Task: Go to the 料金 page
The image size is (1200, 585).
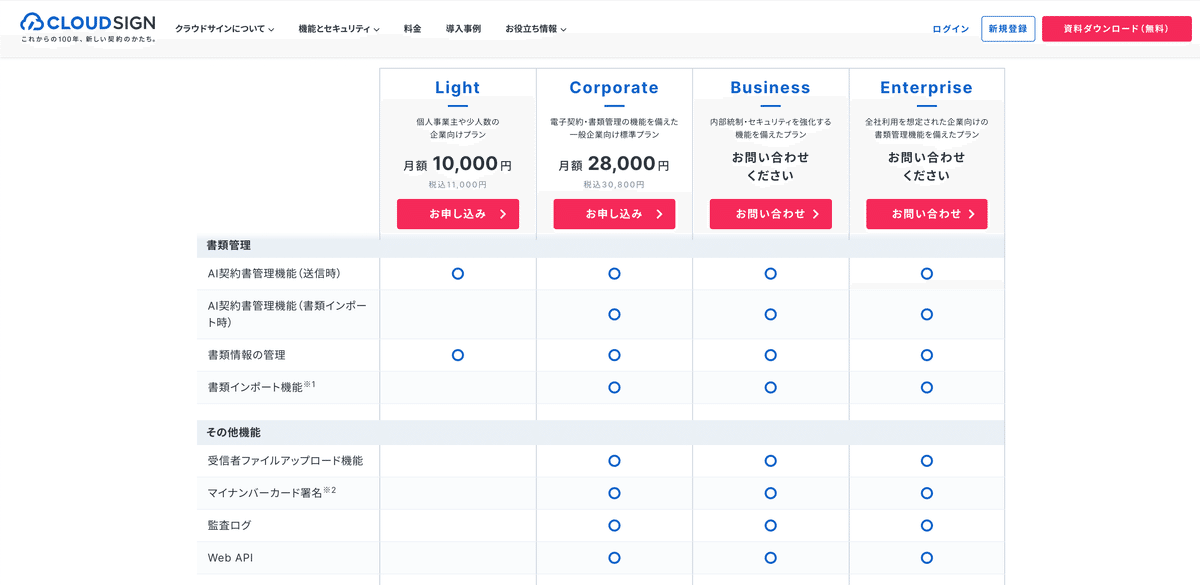Action: [413, 29]
